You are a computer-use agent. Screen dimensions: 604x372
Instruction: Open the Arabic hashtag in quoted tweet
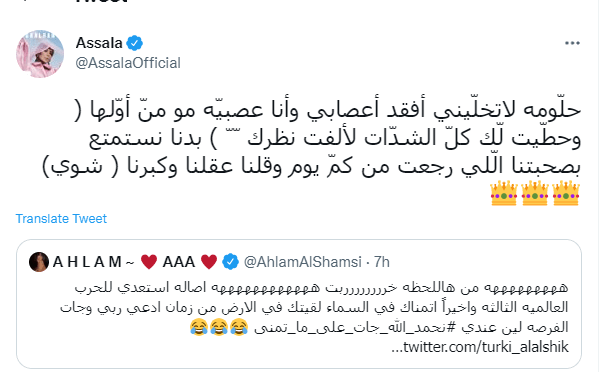pyautogui.click(x=355, y=327)
